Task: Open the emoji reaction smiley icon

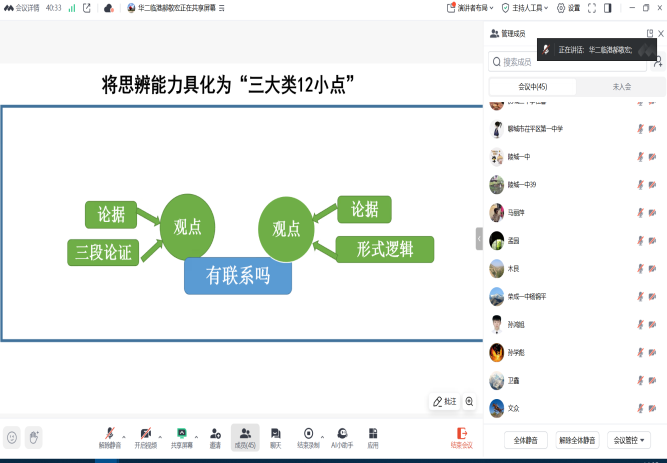Action: 12,437
